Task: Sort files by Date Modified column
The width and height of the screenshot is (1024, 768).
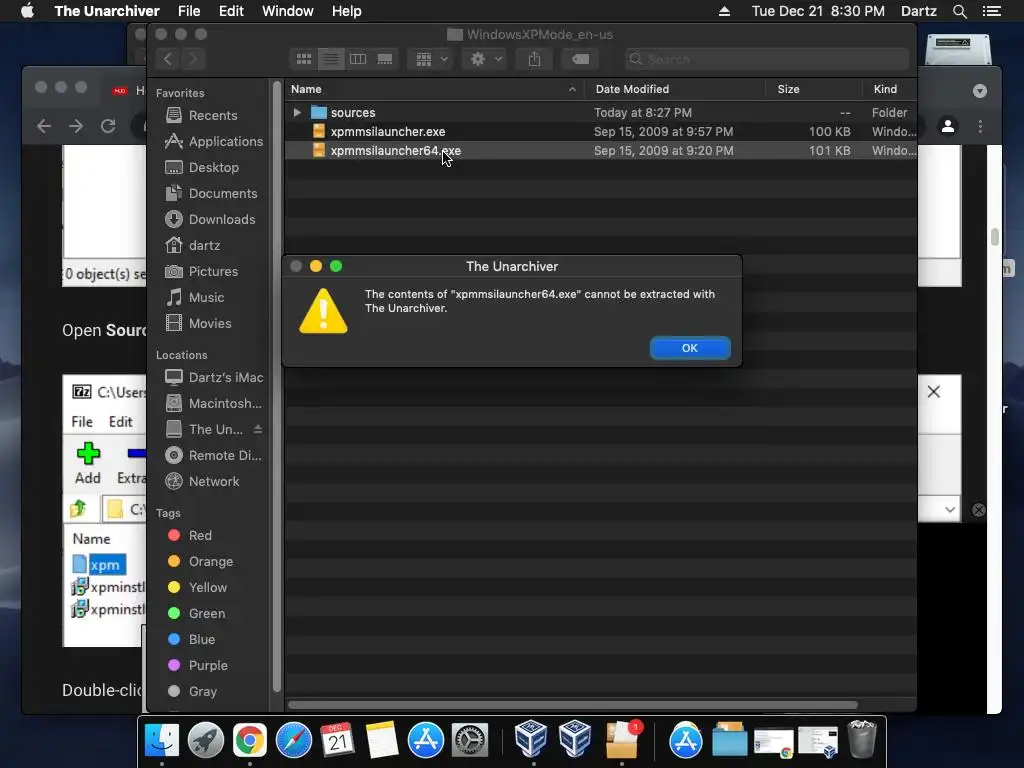Action: pyautogui.click(x=675, y=89)
